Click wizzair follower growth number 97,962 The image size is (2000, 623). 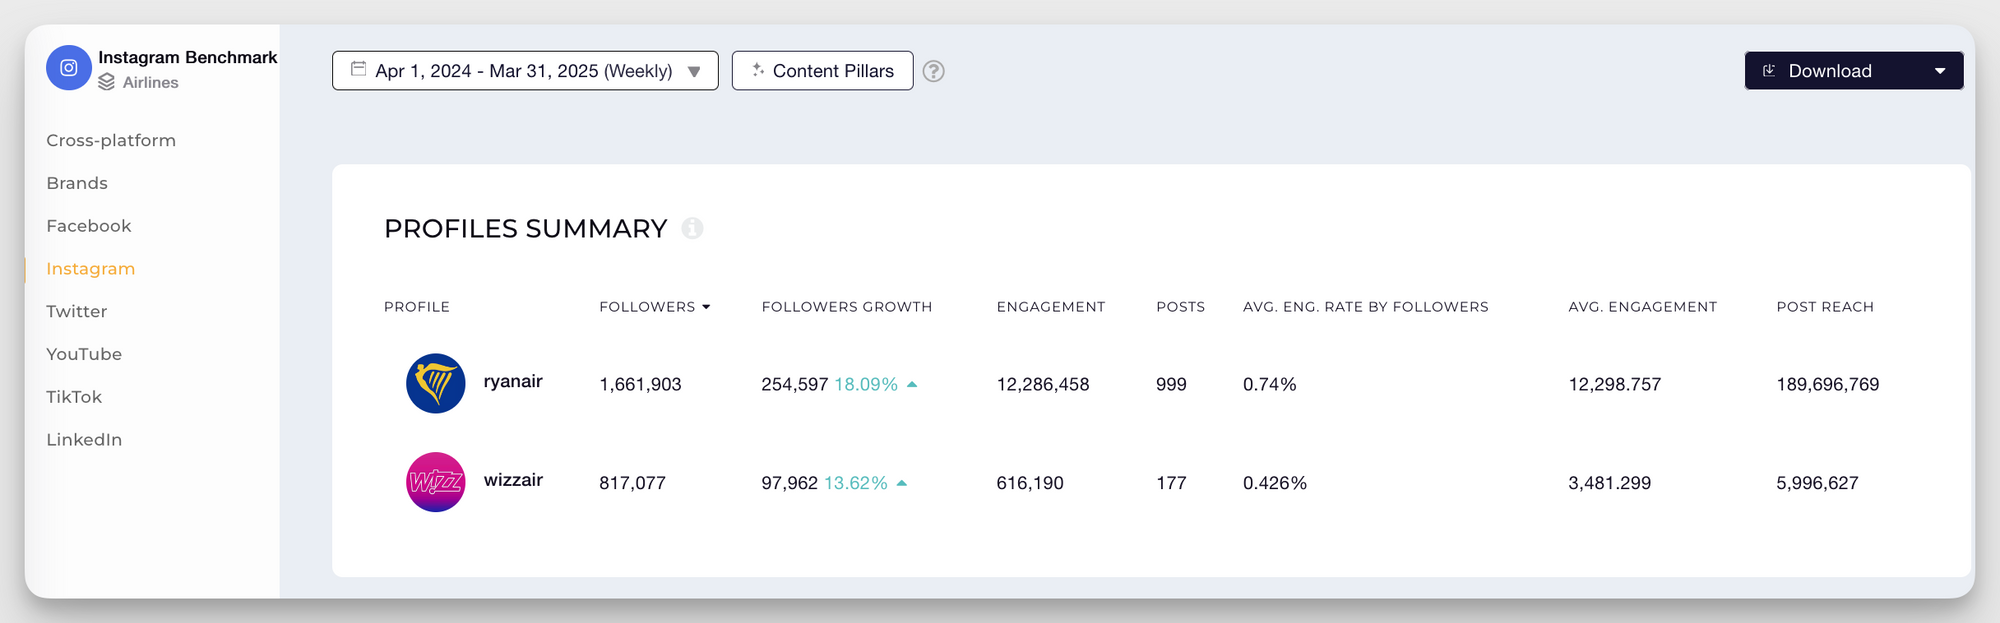coord(790,483)
